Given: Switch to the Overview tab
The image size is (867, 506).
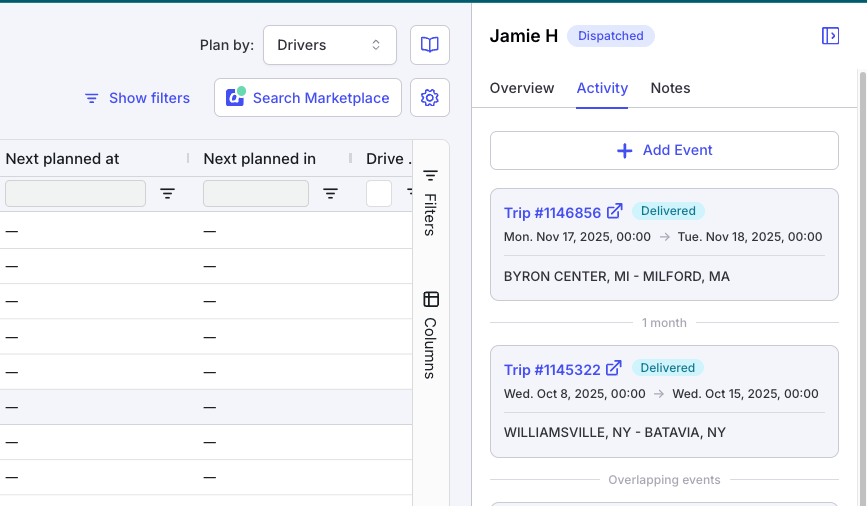Looking at the screenshot, I should point(521,88).
